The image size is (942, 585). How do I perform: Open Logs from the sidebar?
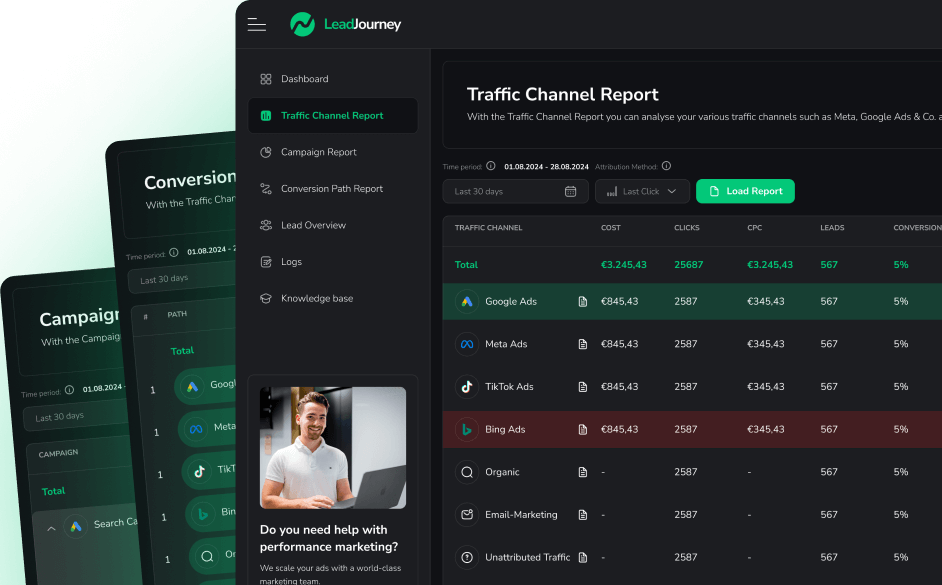pos(333,262)
